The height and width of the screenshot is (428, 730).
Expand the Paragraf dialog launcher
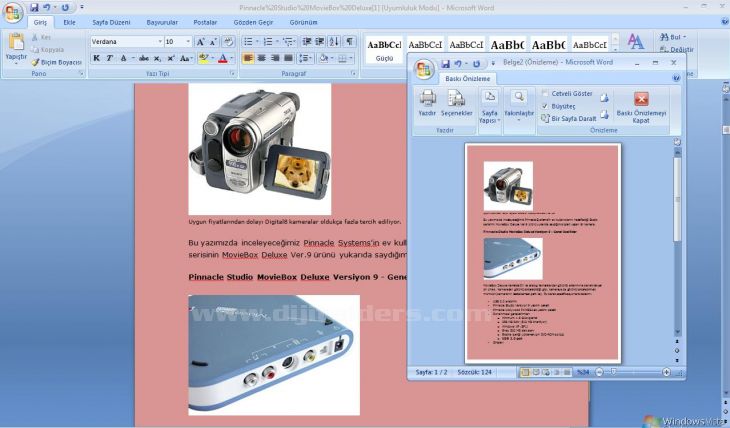click(x=353, y=74)
